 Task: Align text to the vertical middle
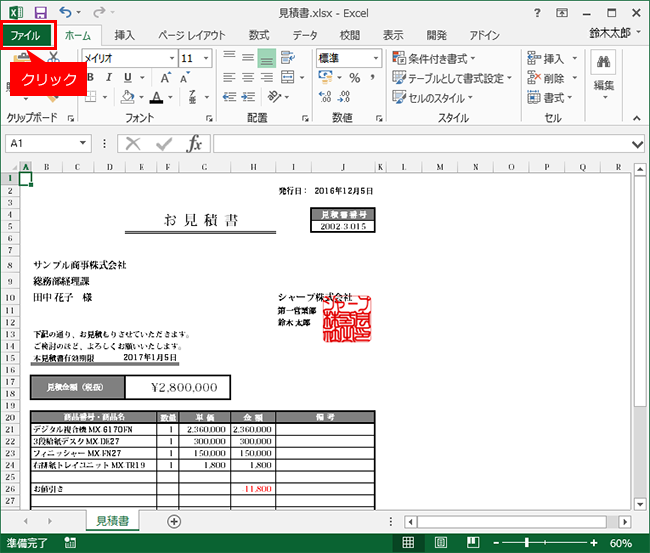[x=248, y=58]
